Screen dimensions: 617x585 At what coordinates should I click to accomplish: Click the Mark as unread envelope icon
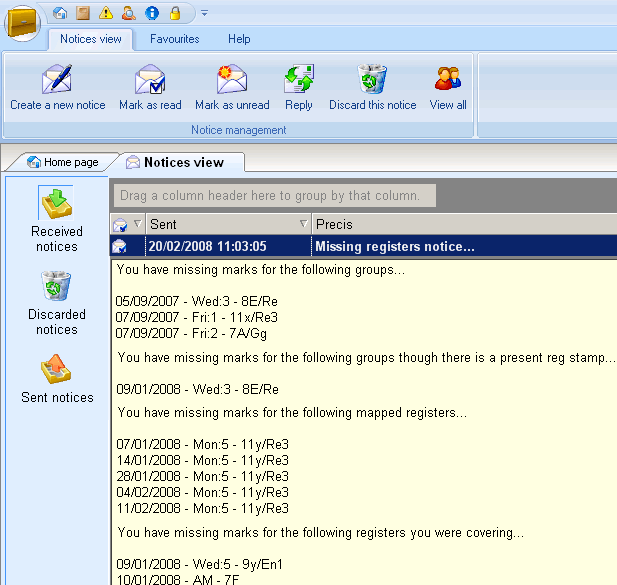pos(232,79)
